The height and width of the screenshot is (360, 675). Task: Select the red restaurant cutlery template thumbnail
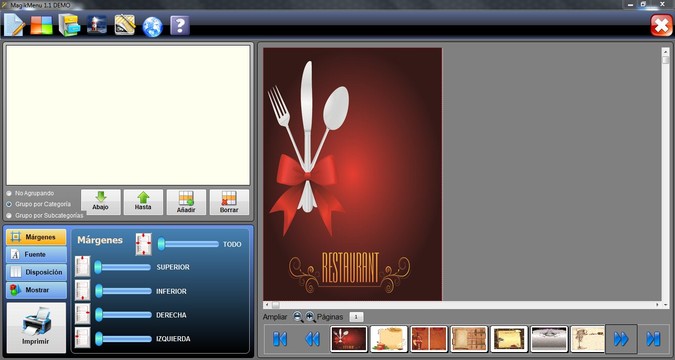(349, 339)
